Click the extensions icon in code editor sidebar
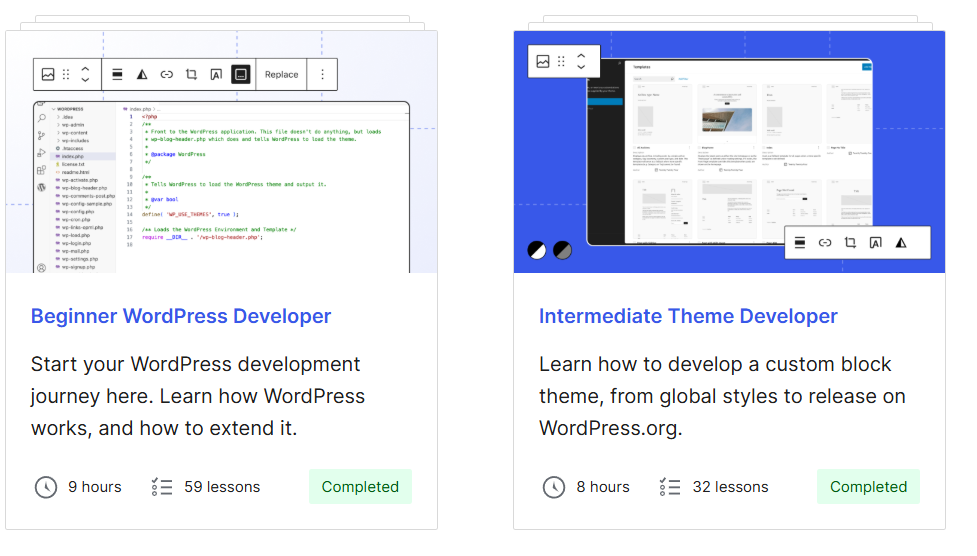Image resolution: width=977 pixels, height=556 pixels. (42, 170)
